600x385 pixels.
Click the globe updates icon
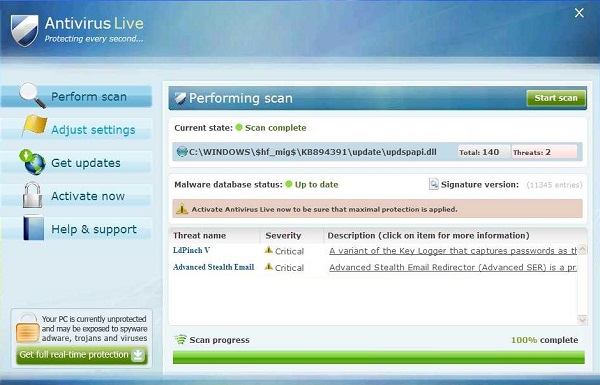coord(33,162)
